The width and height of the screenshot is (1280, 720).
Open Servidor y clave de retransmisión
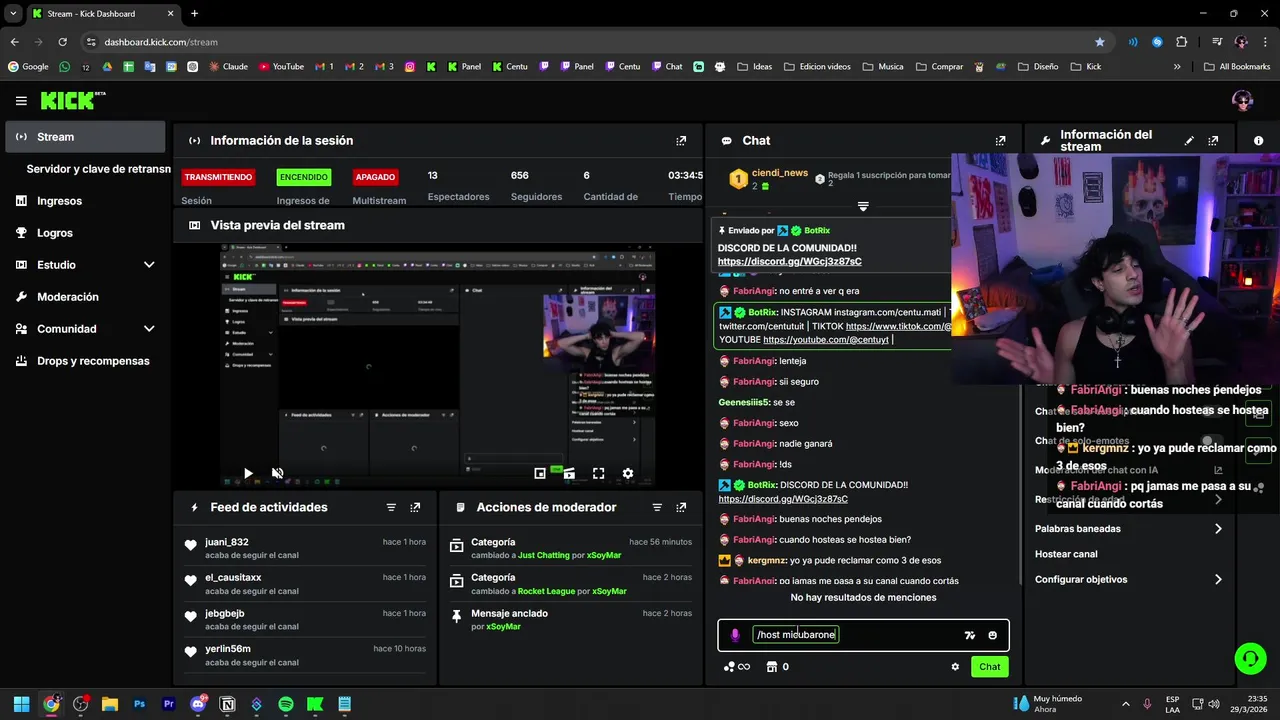click(98, 169)
